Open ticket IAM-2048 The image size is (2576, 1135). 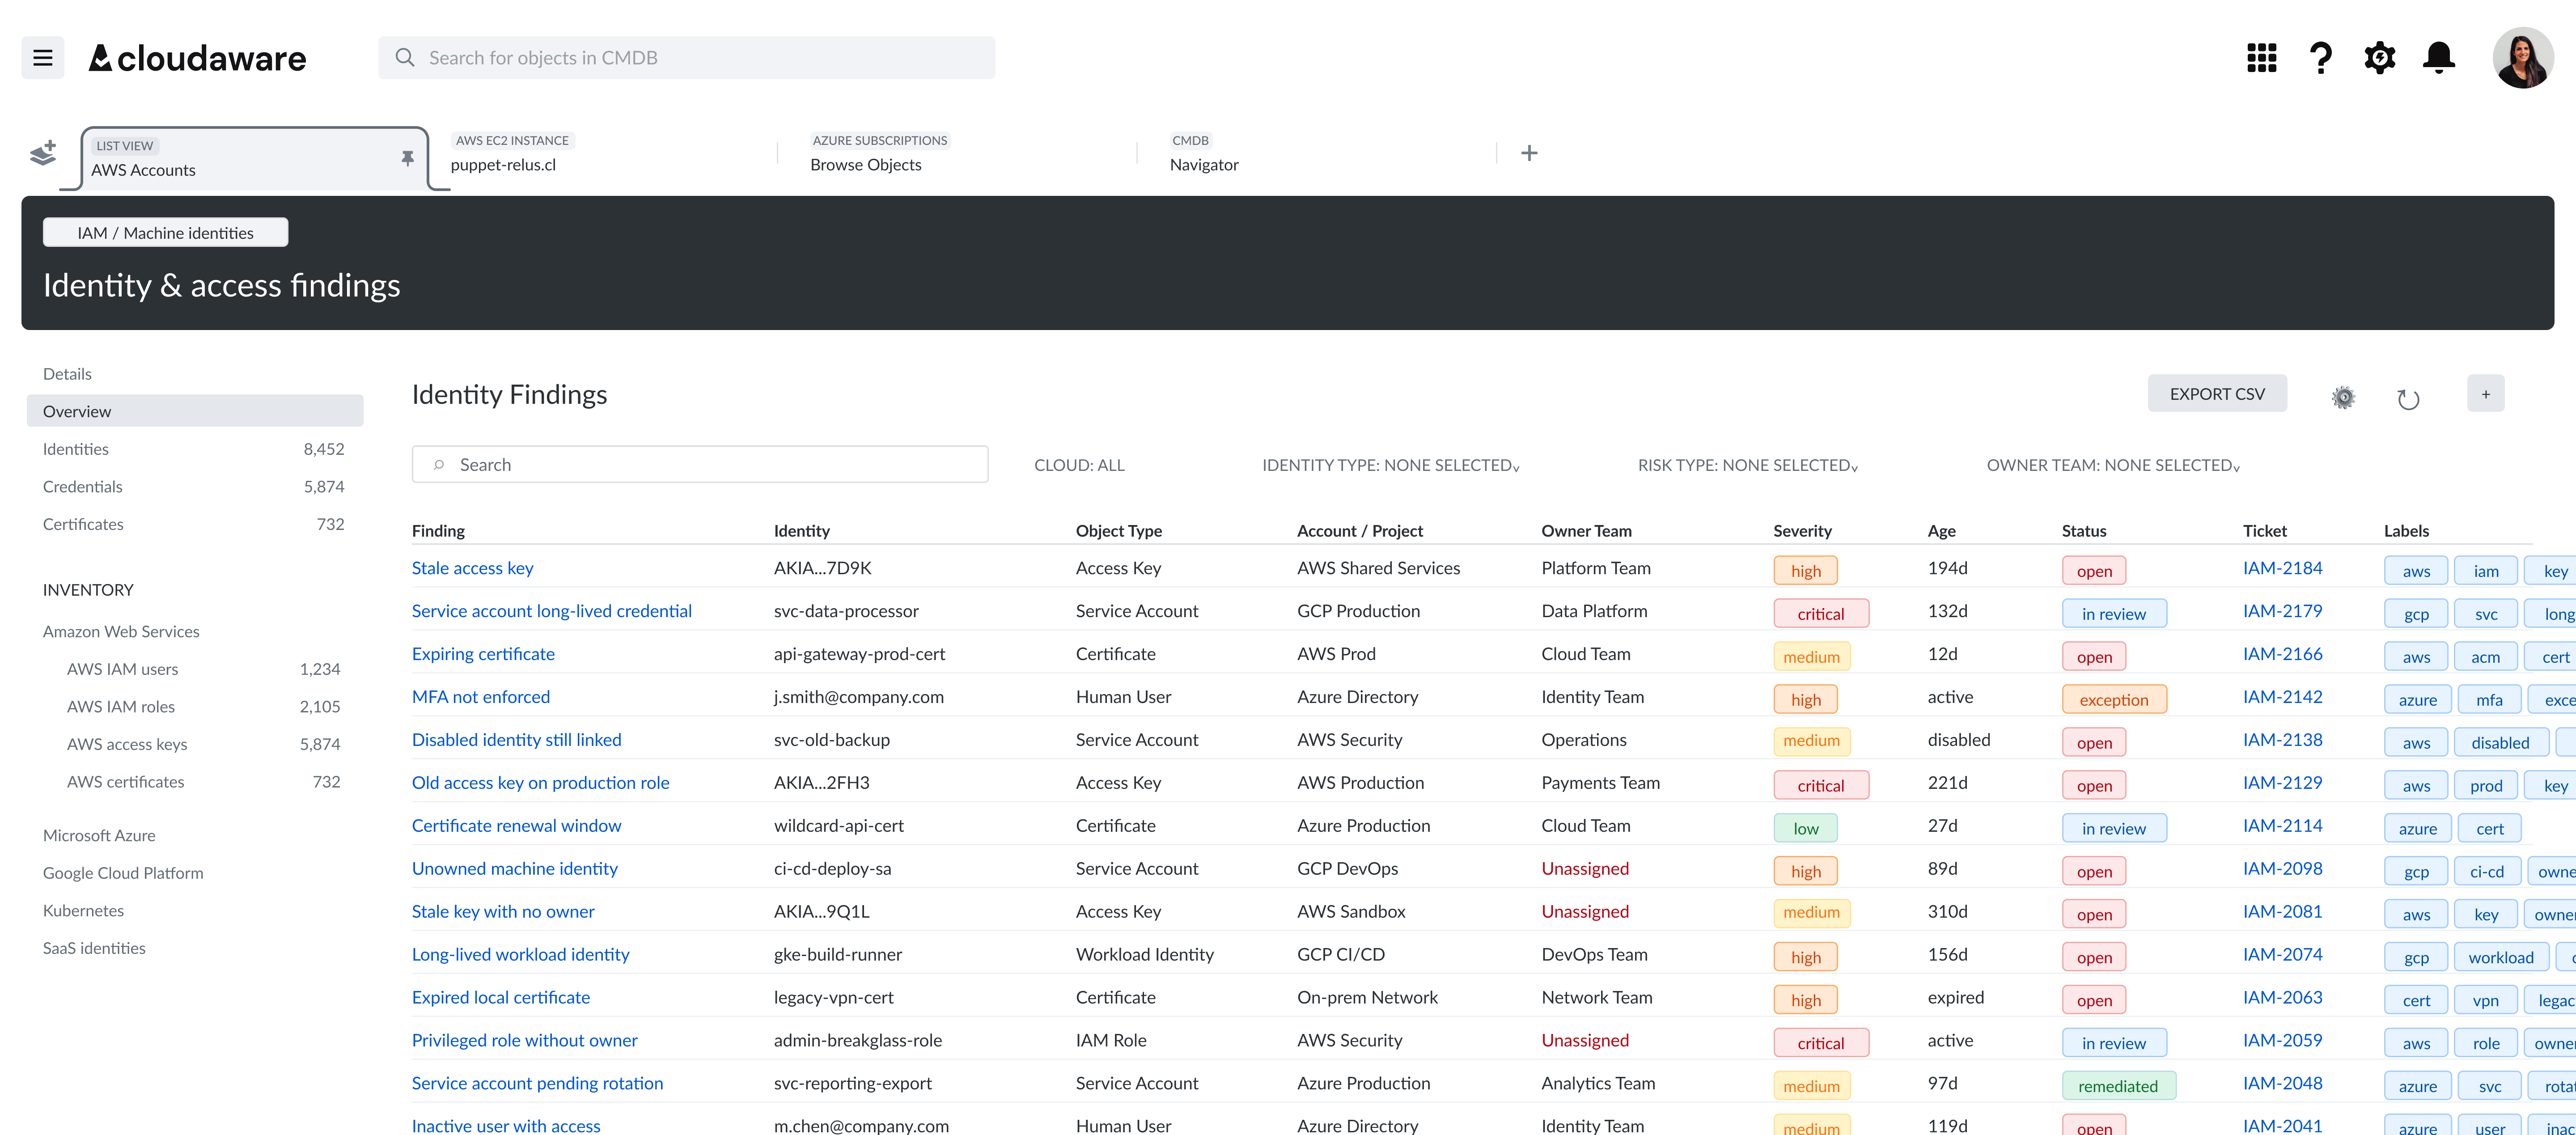coord(2282,1084)
